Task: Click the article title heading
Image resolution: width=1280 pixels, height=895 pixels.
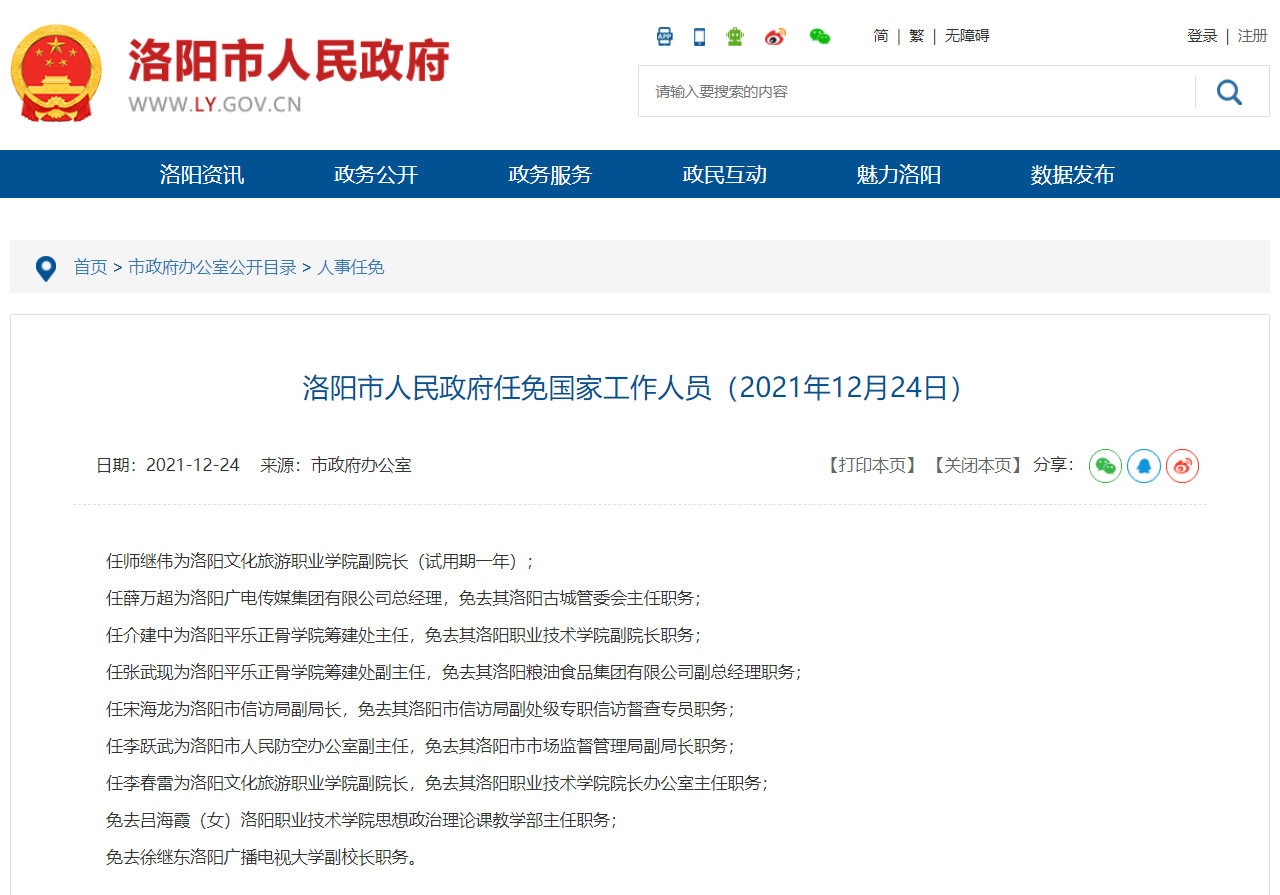Action: tap(633, 388)
